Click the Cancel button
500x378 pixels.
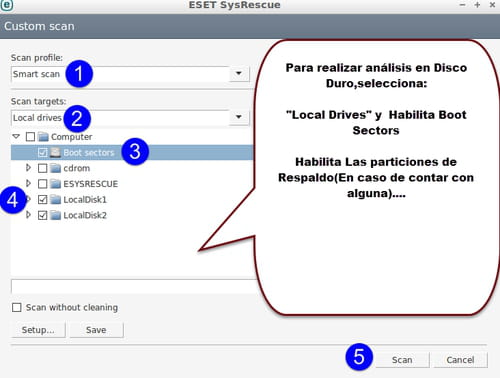pyautogui.click(x=460, y=360)
